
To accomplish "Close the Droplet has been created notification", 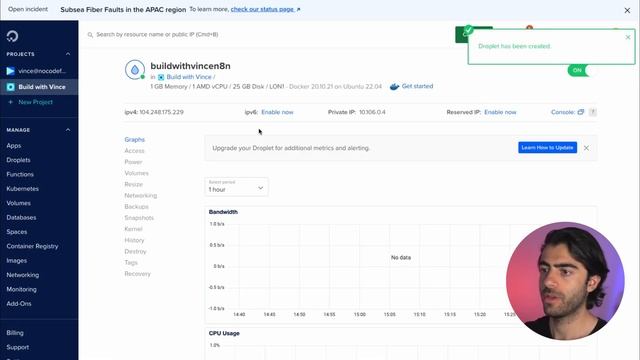I will 628,37.
